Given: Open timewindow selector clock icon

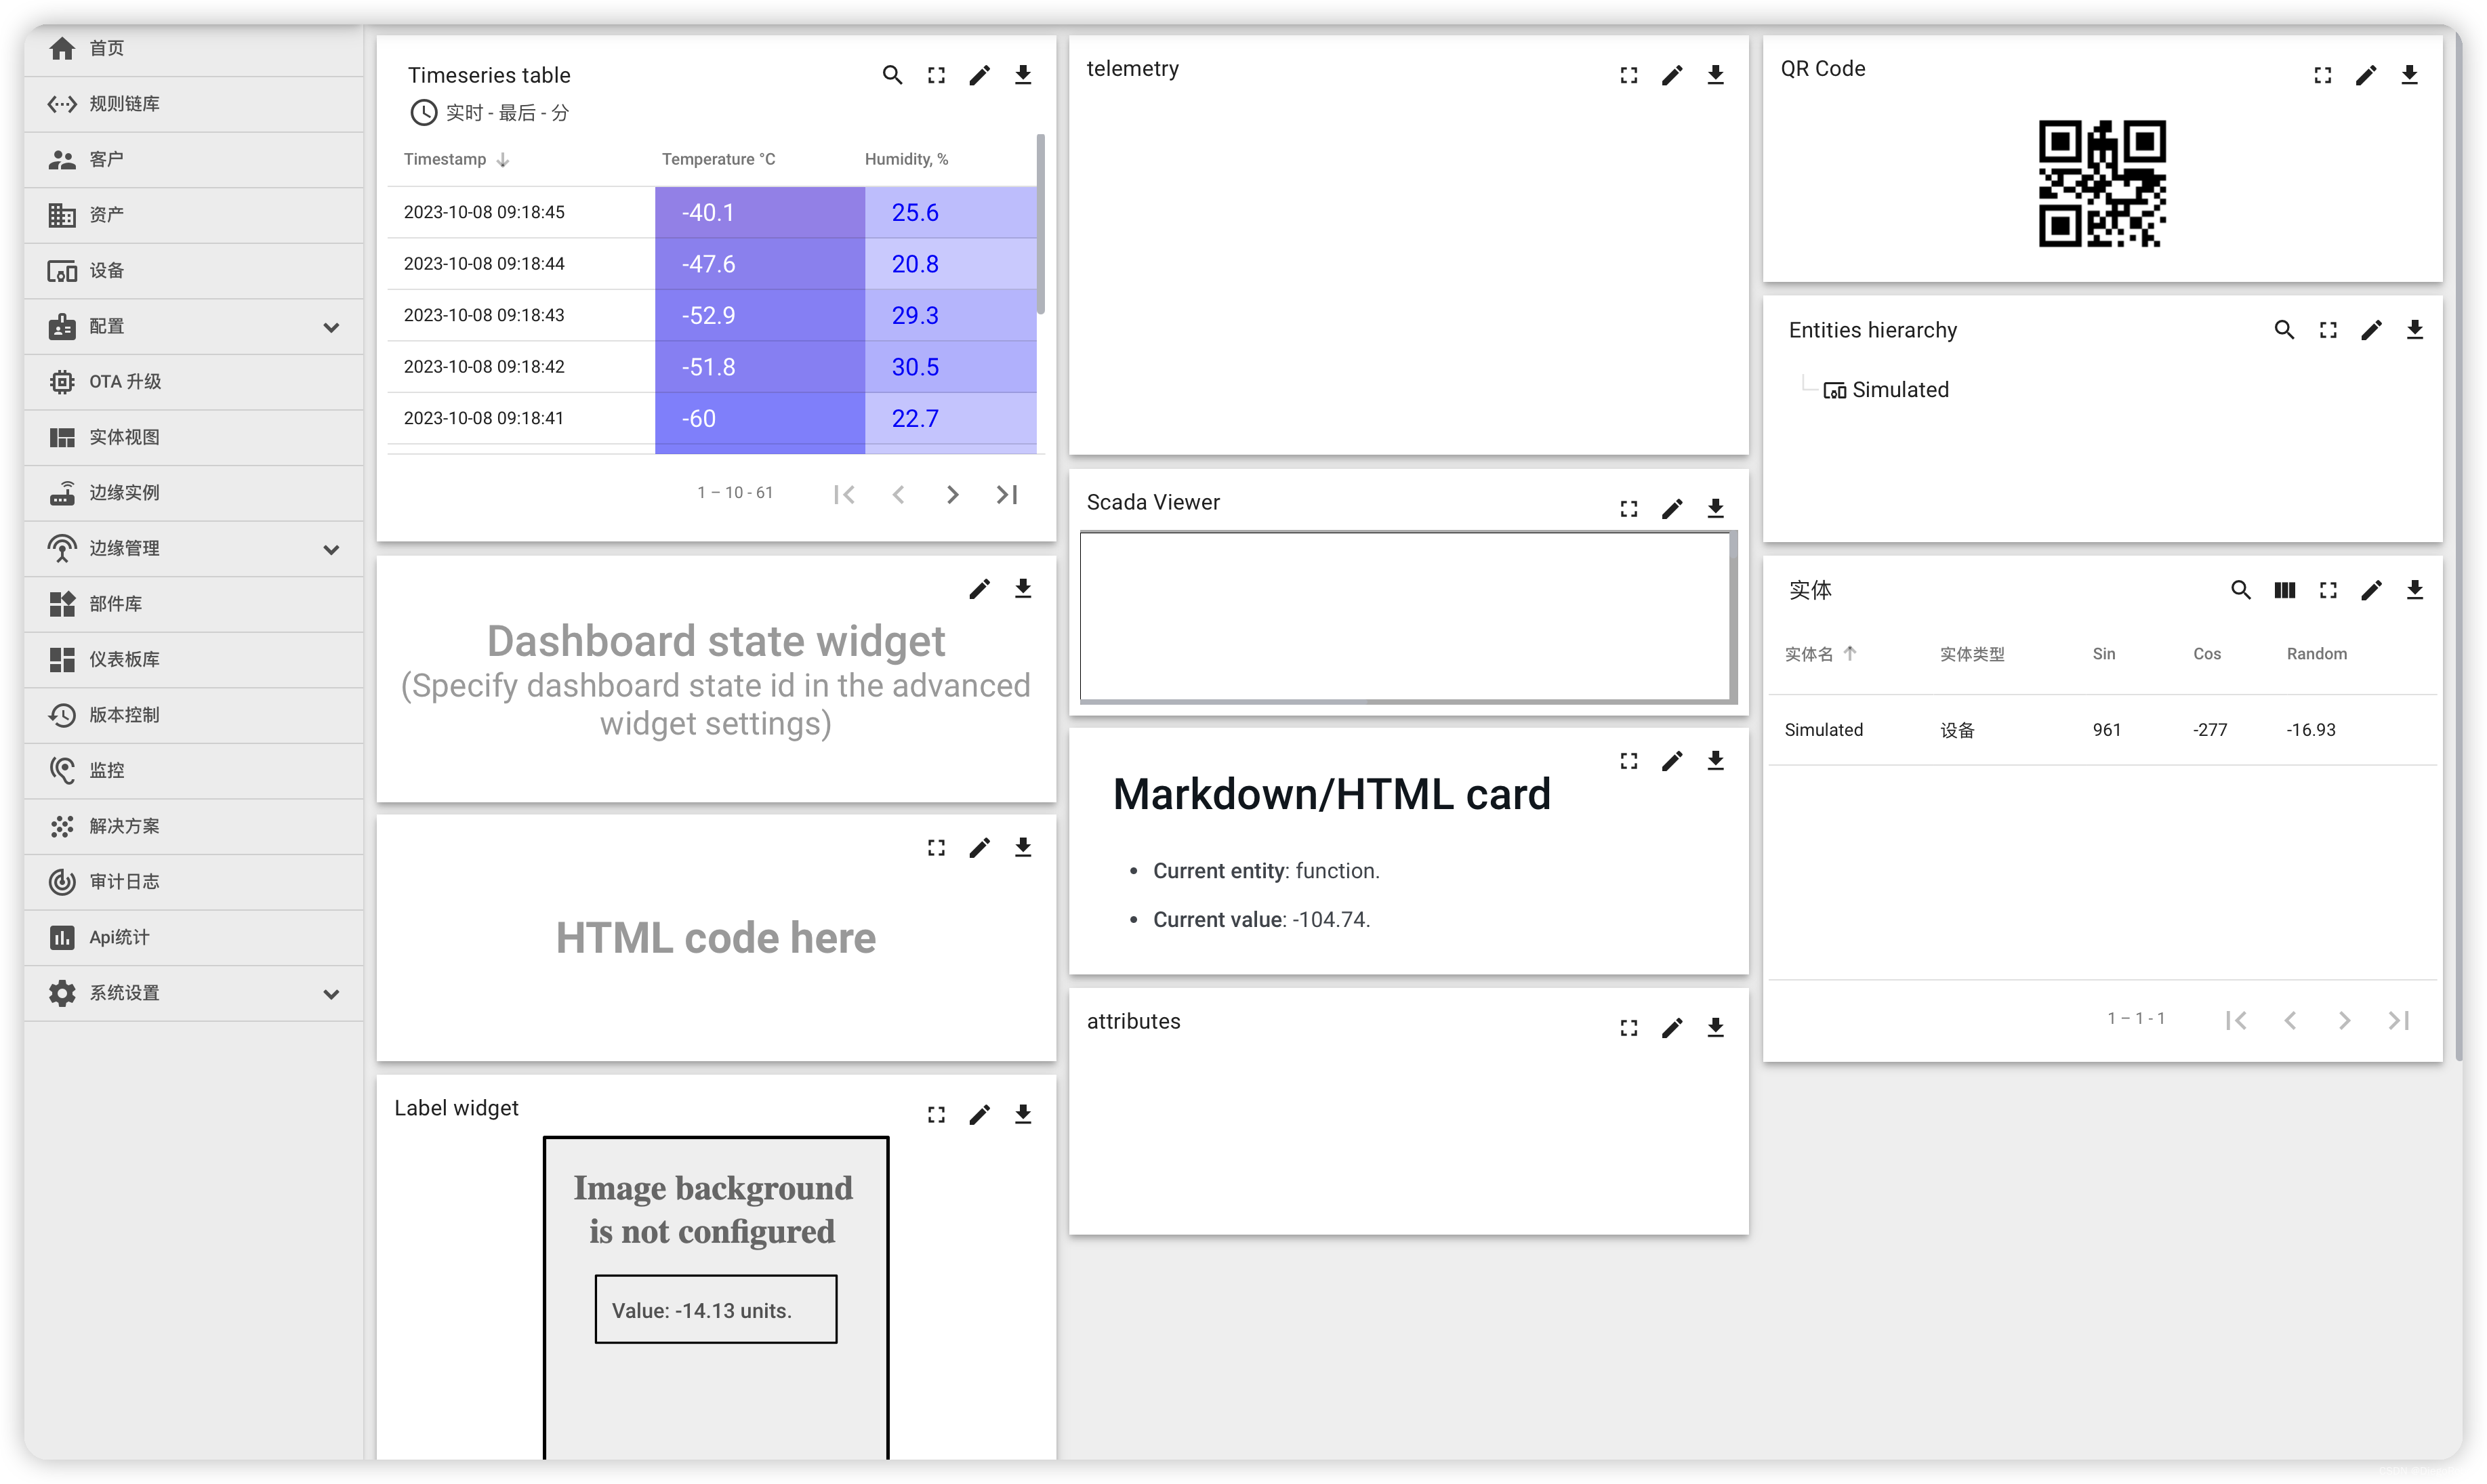Looking at the screenshot, I should click(x=424, y=113).
